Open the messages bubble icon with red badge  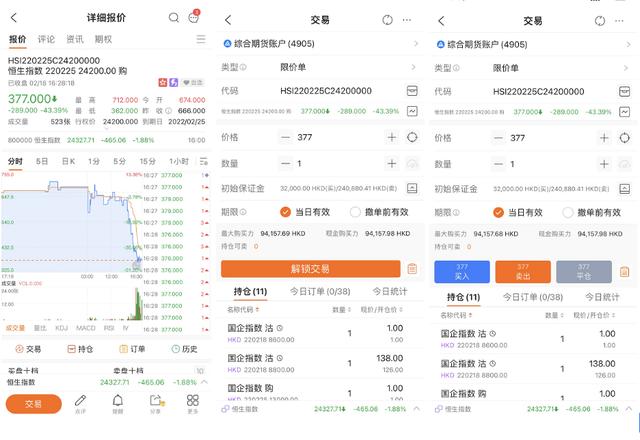pos(193,17)
